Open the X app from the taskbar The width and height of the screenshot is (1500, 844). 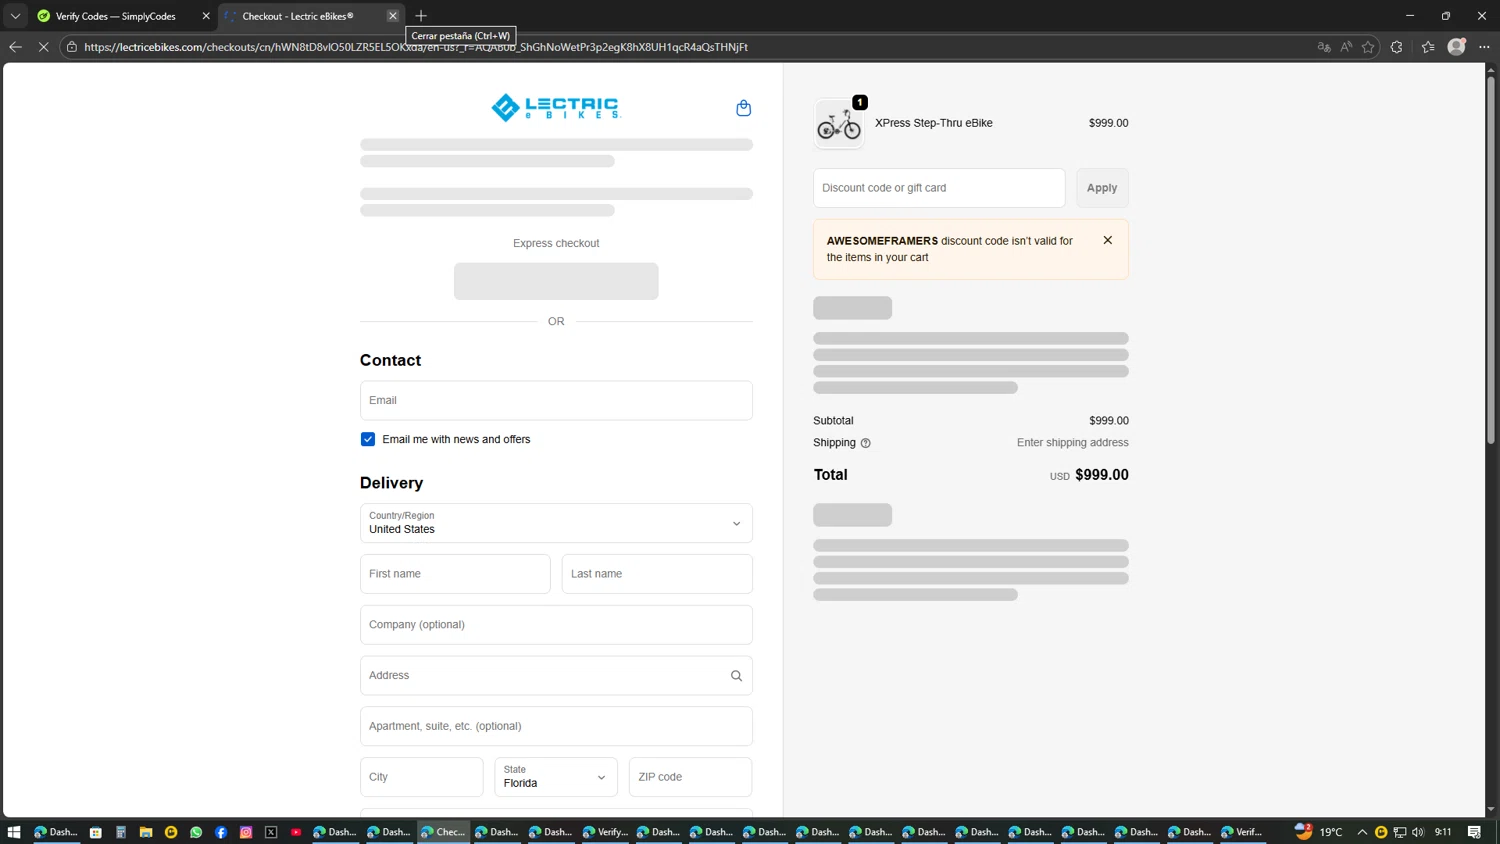(x=271, y=832)
